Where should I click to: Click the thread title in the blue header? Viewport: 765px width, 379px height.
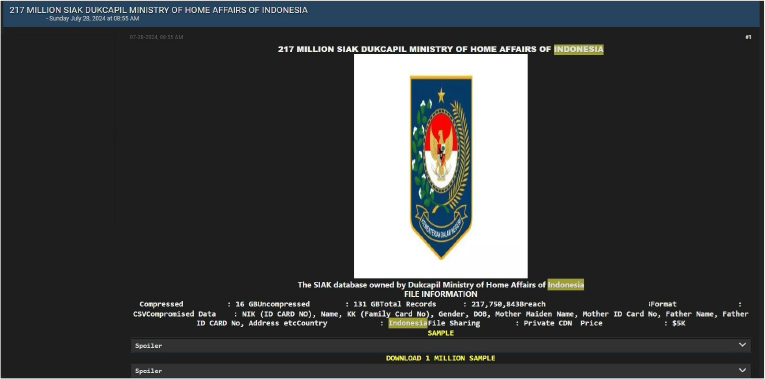(159, 10)
